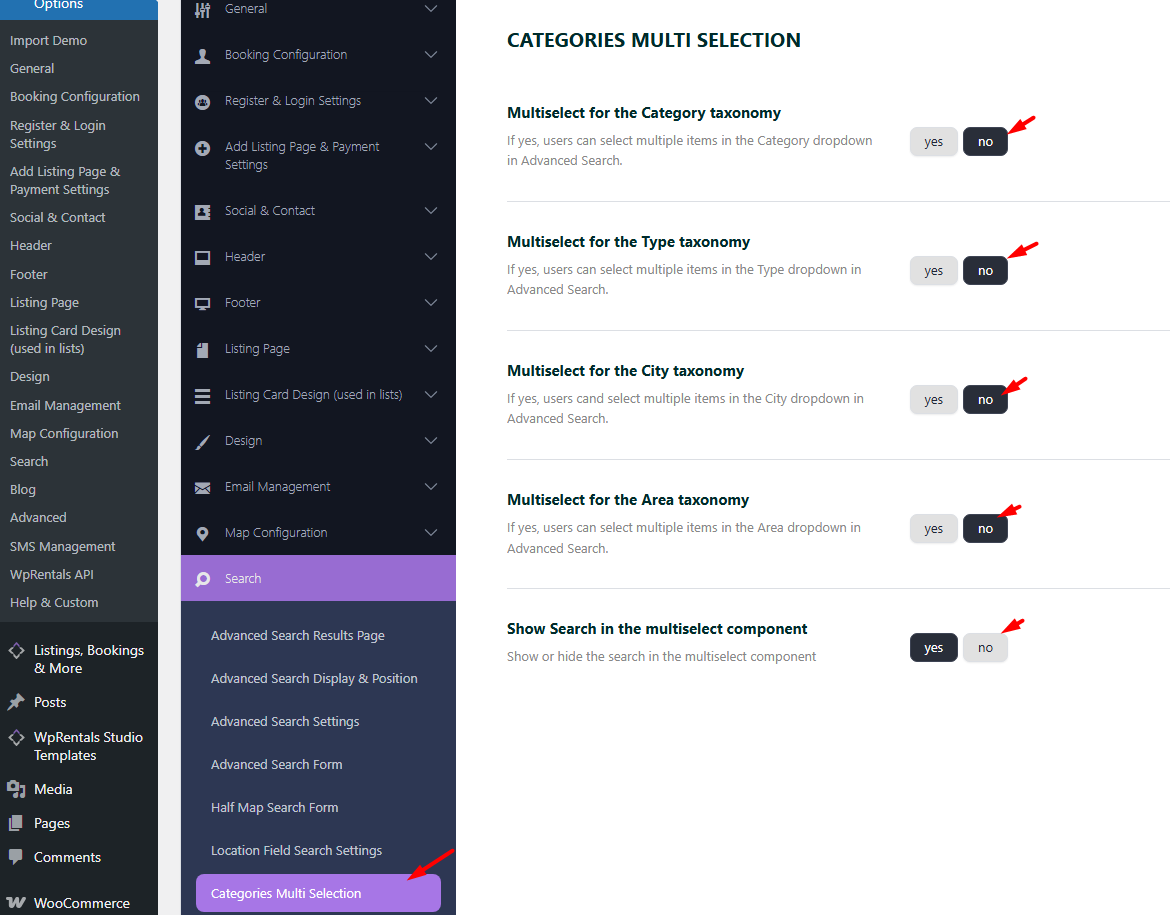The width and height of the screenshot is (1170, 915).
Task: Click the Booking Configuration person icon
Action: [x=203, y=55]
